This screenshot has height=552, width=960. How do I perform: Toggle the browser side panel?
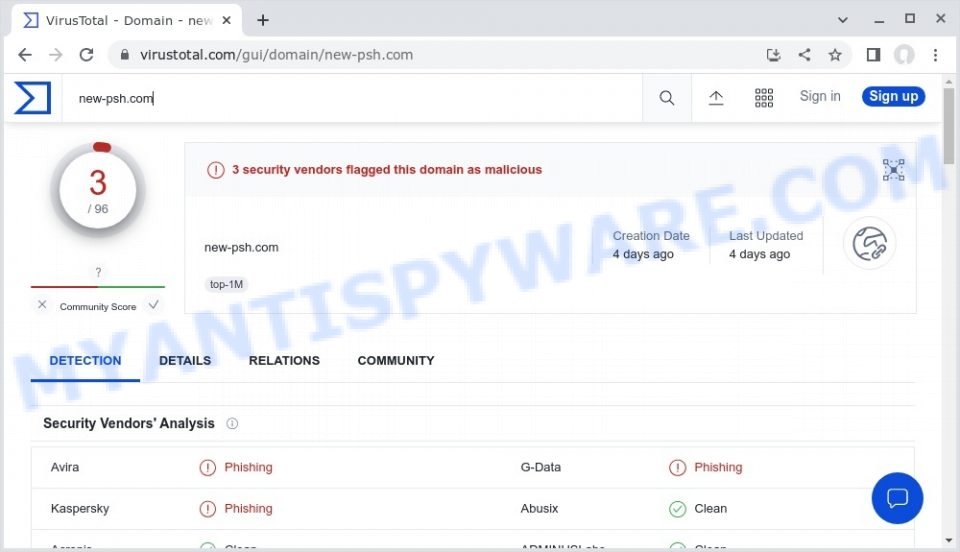tap(873, 55)
